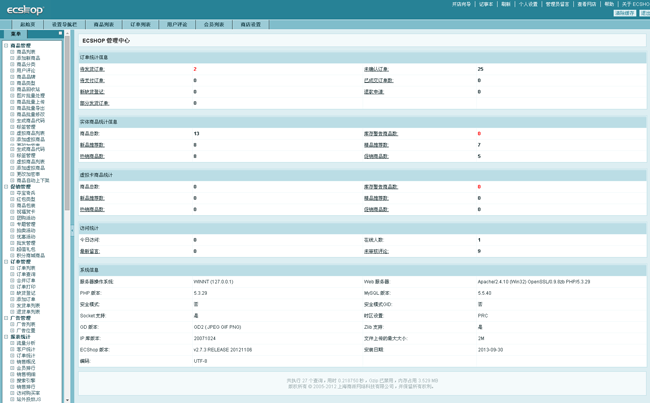Collapse the 商品管理 tree section
650x403 pixels.
point(5,46)
